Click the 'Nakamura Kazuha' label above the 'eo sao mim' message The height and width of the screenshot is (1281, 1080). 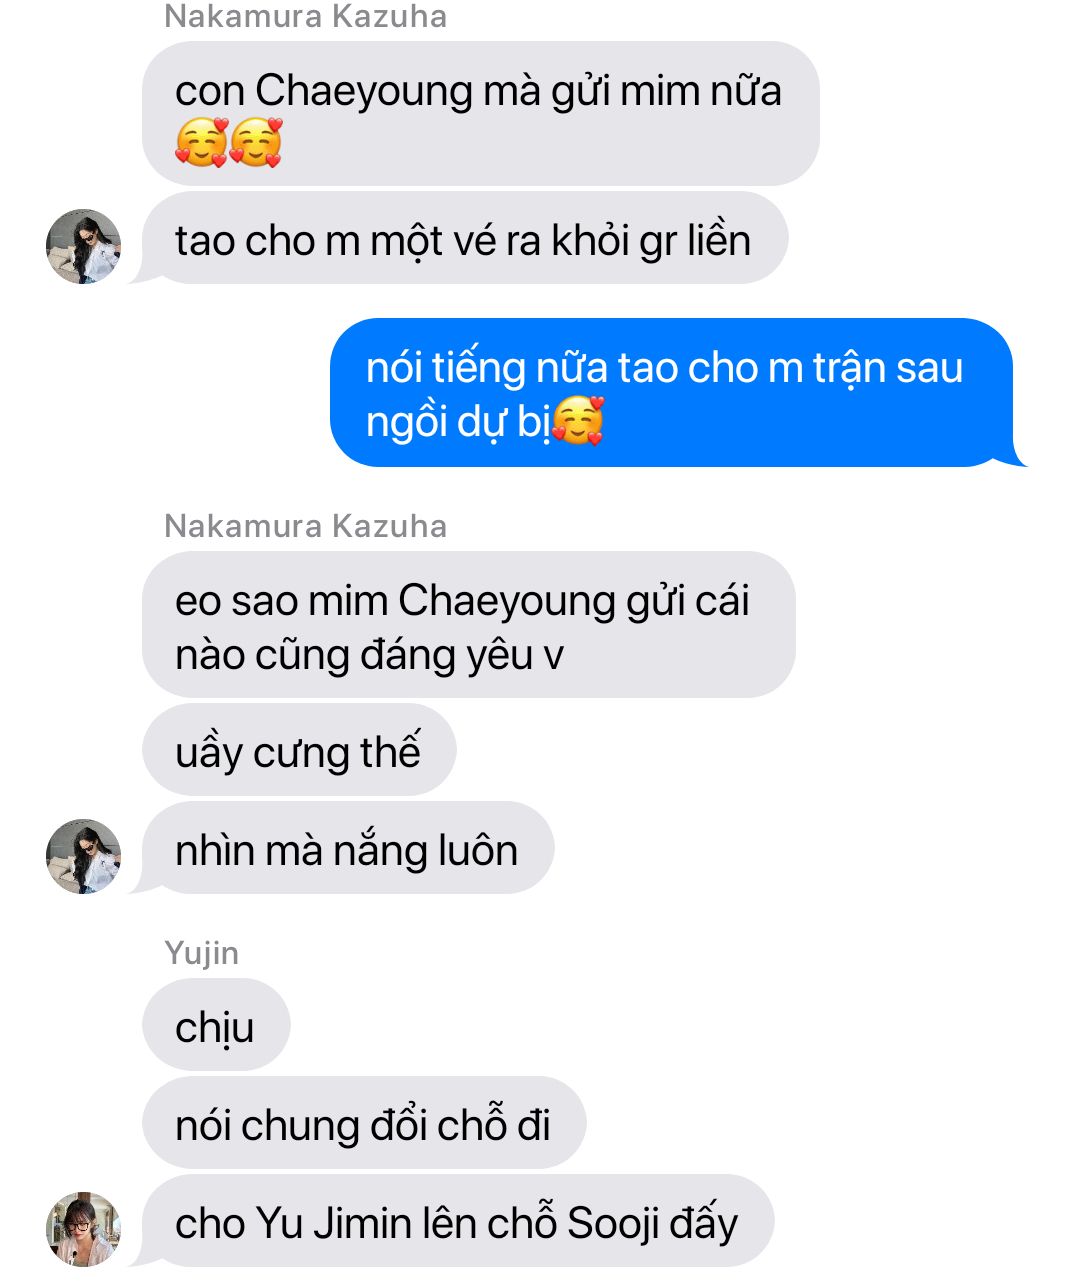(x=306, y=526)
